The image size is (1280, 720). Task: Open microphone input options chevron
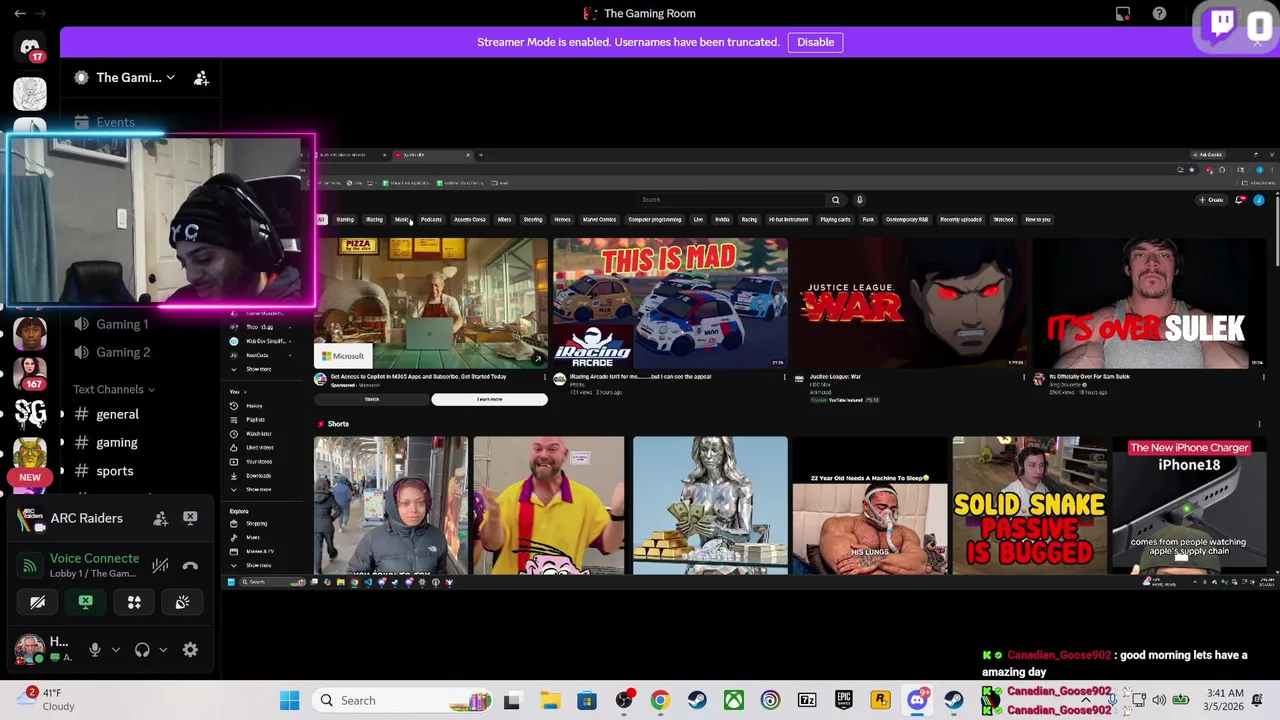coord(116,650)
